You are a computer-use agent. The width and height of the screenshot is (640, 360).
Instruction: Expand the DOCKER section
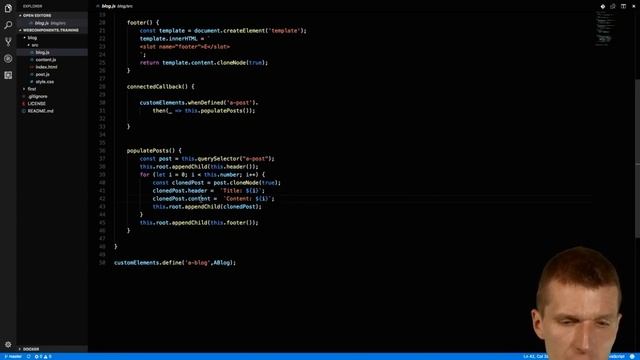52,349
